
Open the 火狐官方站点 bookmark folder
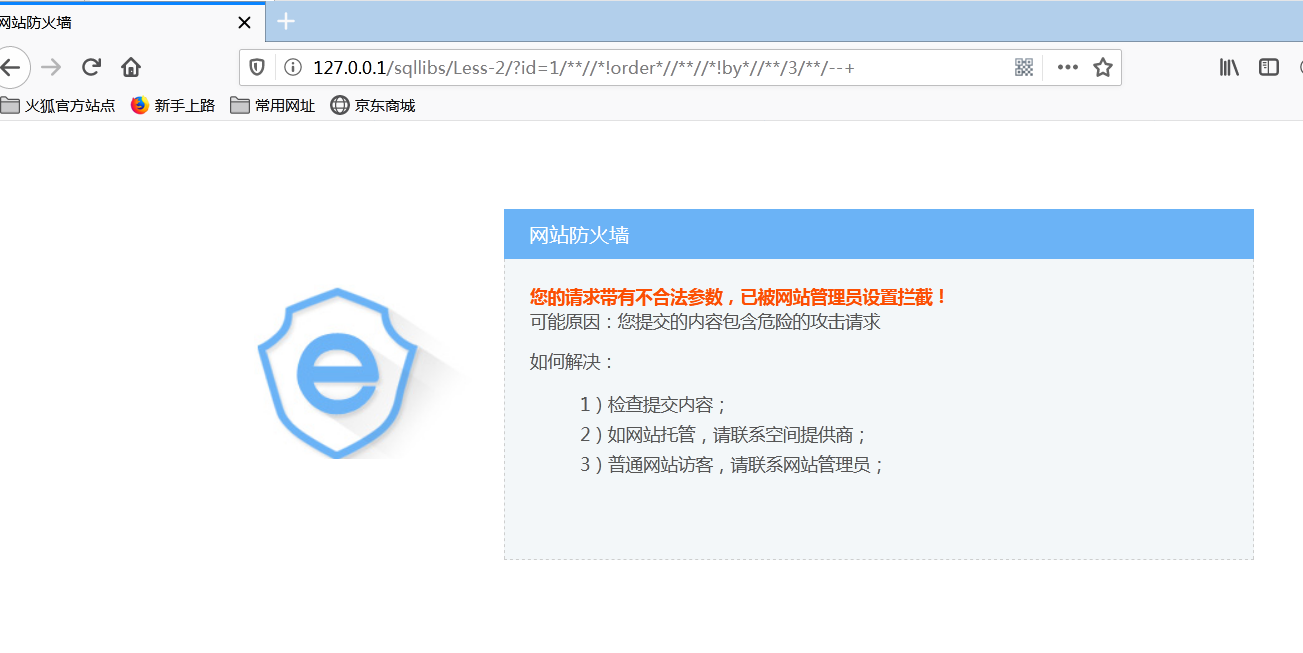point(58,105)
